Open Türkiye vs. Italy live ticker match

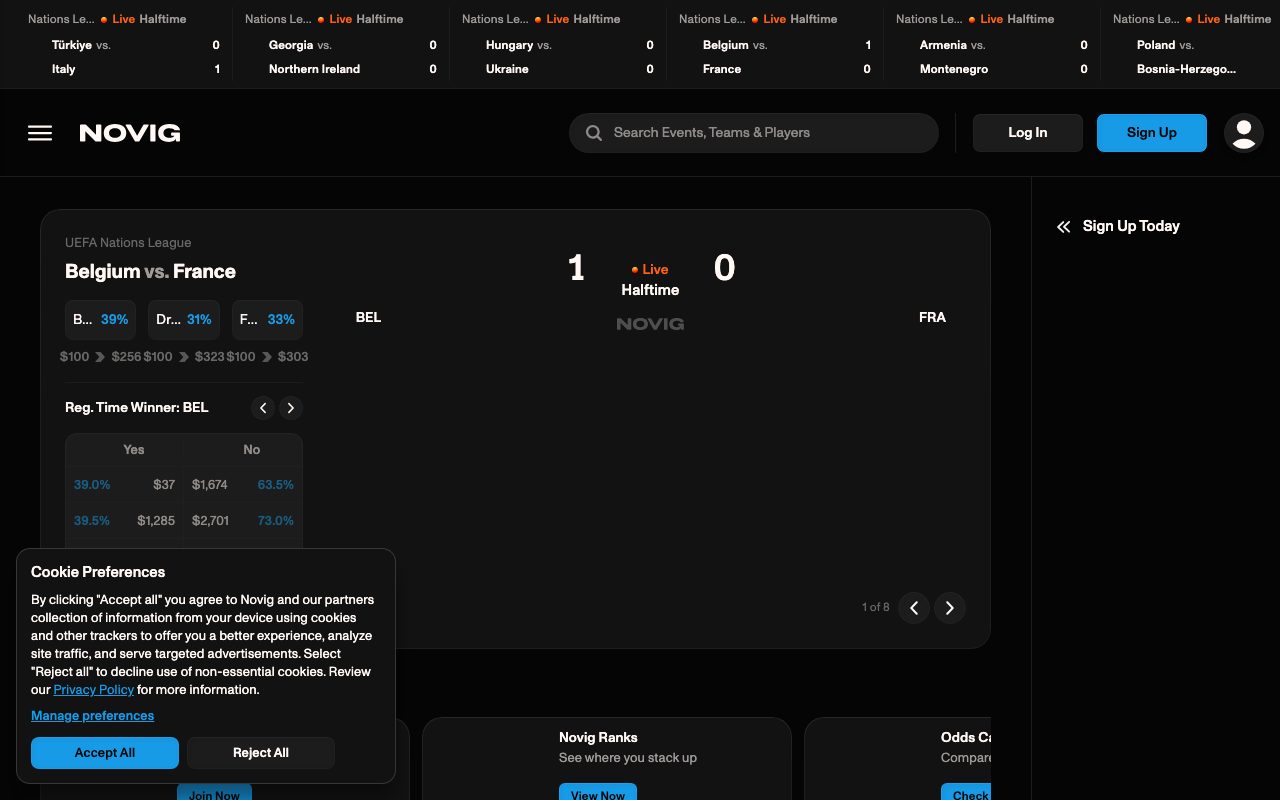(124, 45)
